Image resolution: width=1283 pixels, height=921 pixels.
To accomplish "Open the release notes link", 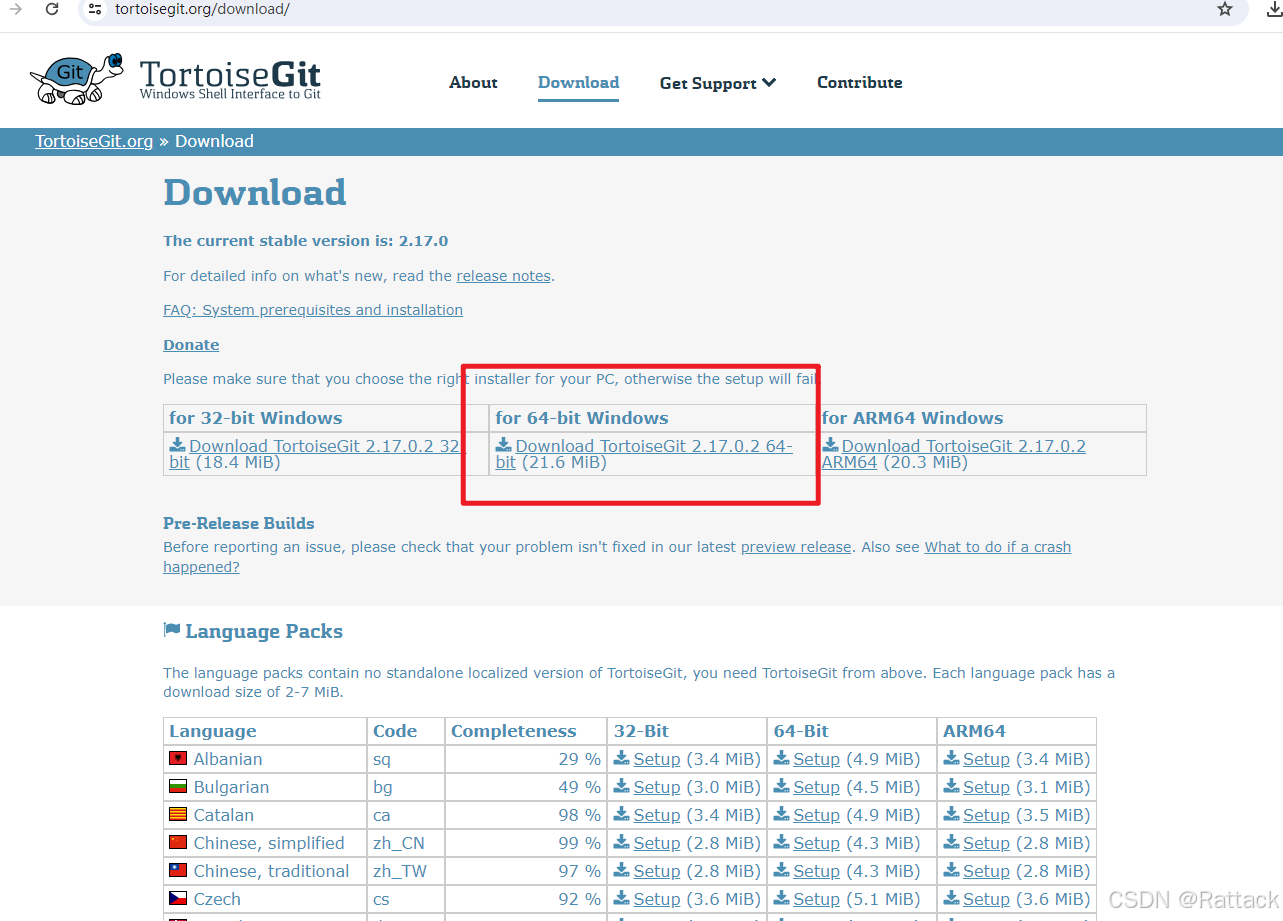I will (503, 275).
